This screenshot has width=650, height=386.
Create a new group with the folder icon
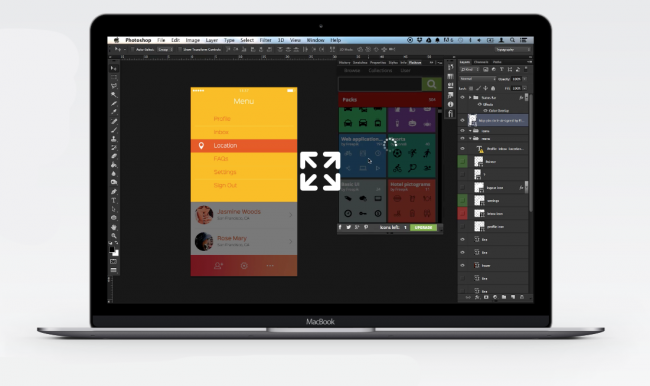click(x=504, y=297)
